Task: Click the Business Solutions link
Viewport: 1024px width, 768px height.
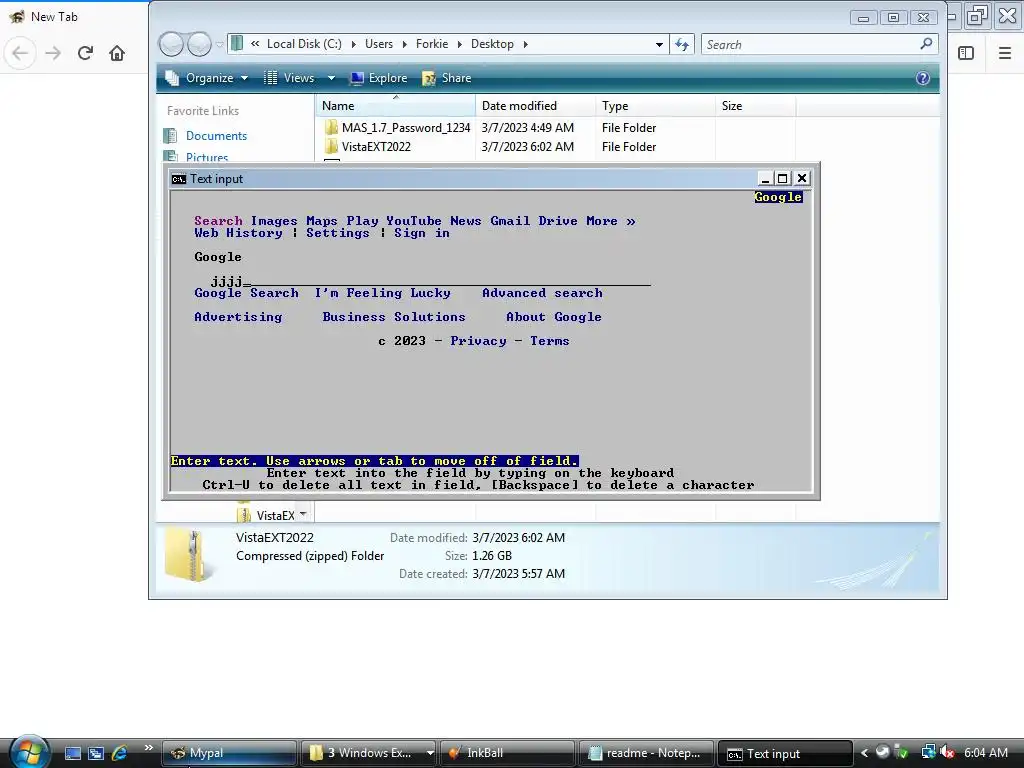Action: [394, 317]
